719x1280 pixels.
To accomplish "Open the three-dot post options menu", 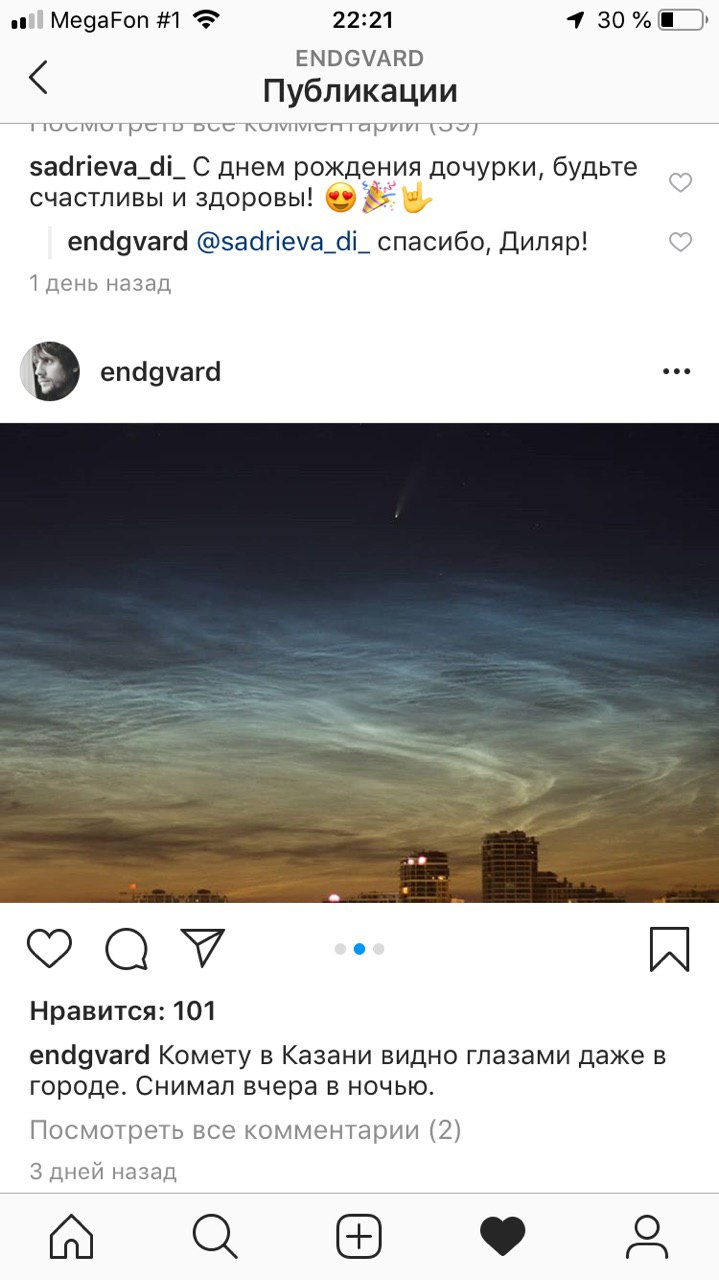I will point(677,372).
